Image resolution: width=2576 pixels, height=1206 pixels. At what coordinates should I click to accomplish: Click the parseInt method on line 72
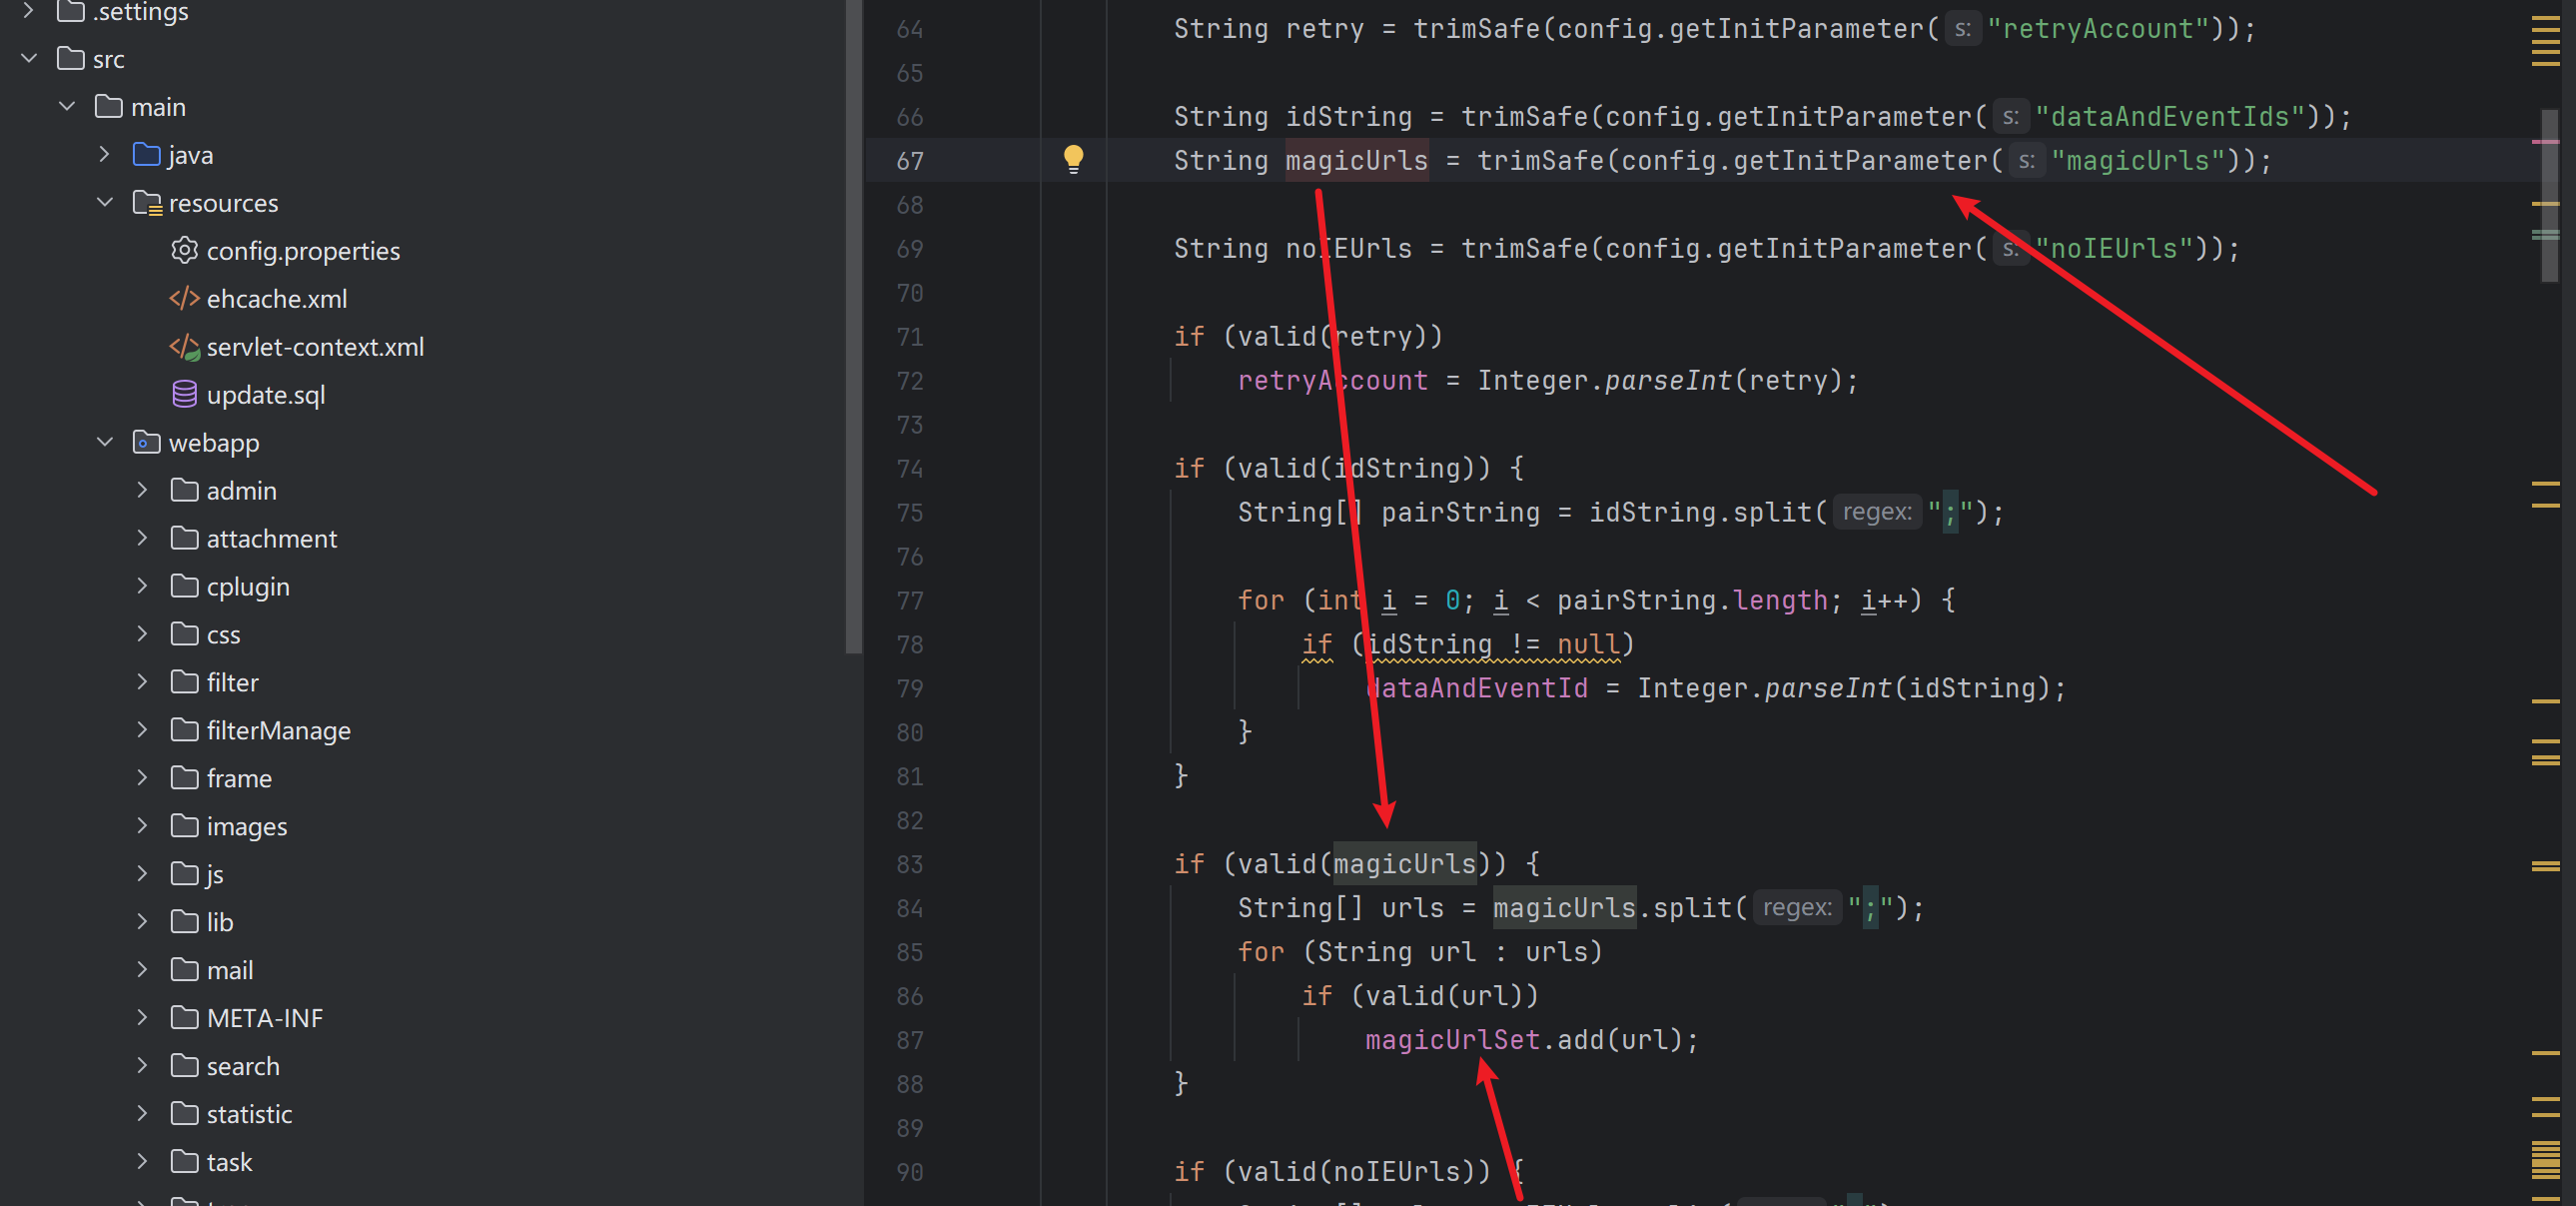pyautogui.click(x=1667, y=380)
